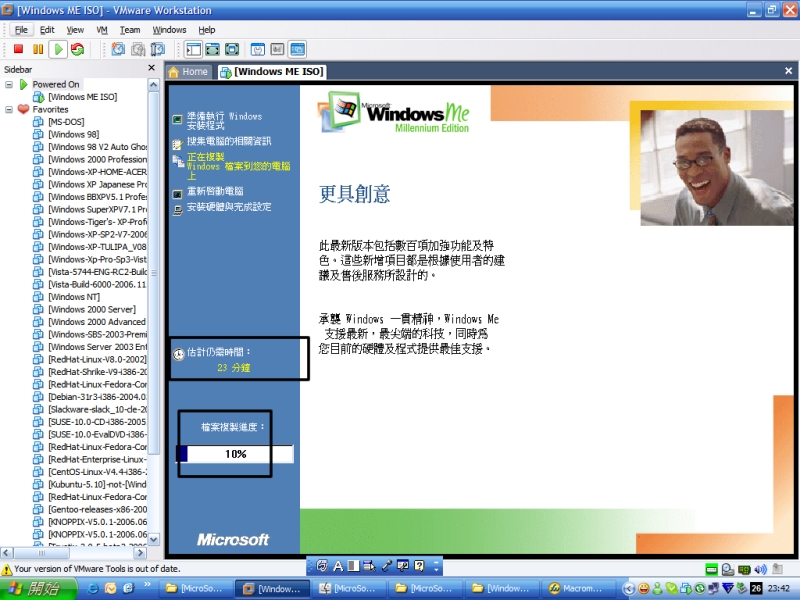Switch to Summary view toolbar icon
The height and width of the screenshot is (600, 800).
point(258,49)
